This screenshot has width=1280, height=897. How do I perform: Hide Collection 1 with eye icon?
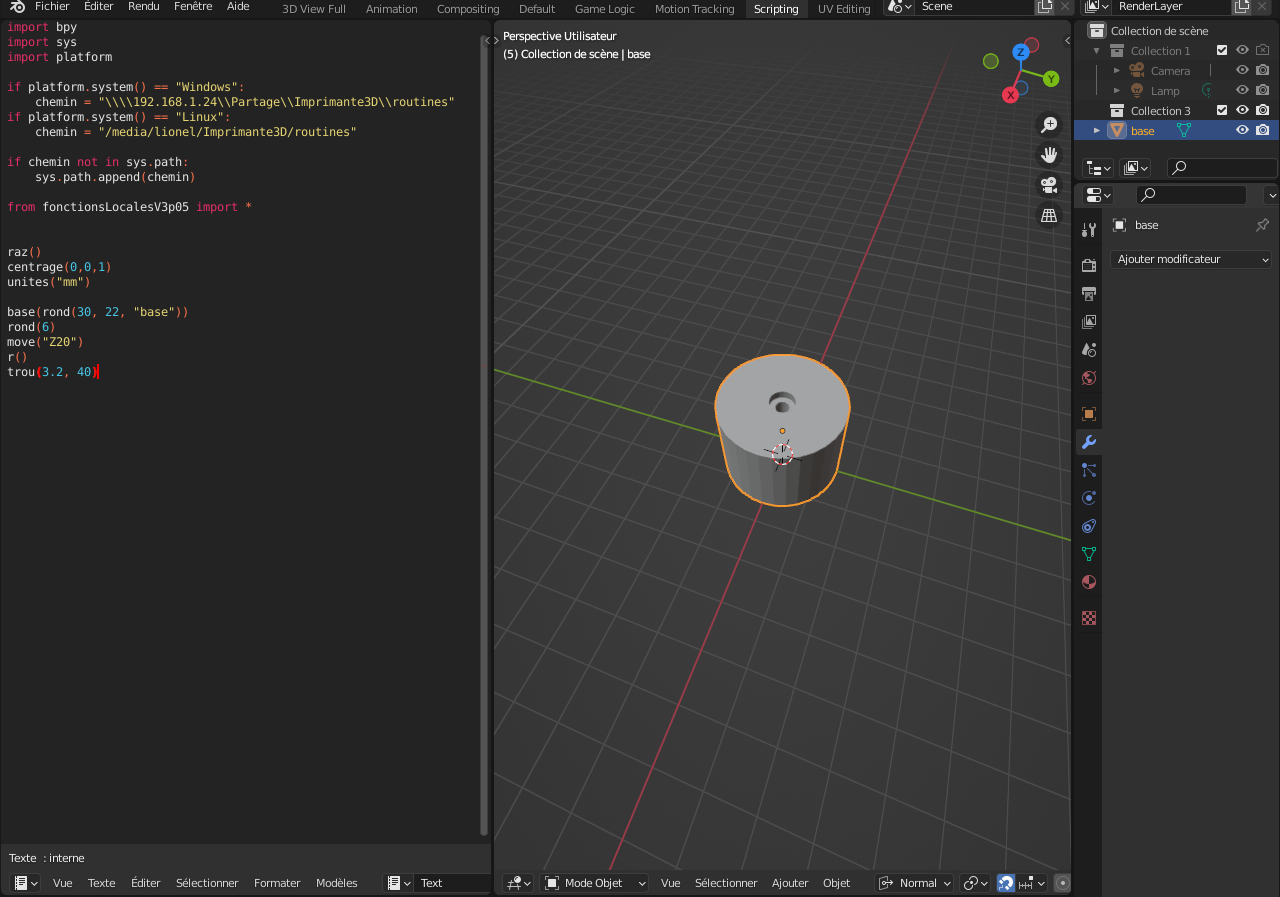click(1242, 50)
